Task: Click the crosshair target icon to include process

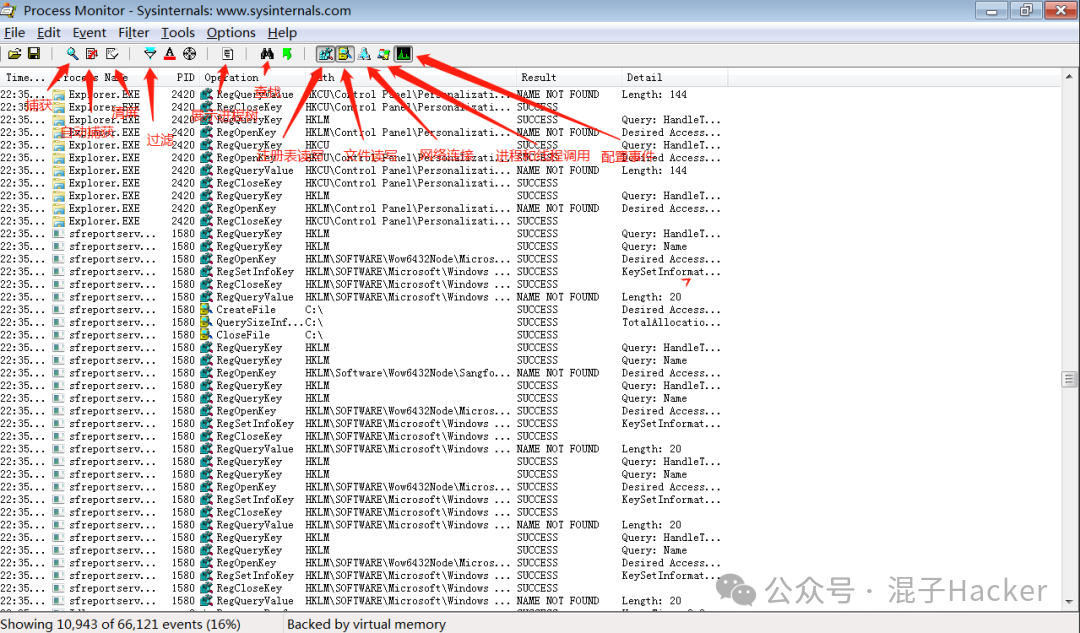Action: coord(189,54)
